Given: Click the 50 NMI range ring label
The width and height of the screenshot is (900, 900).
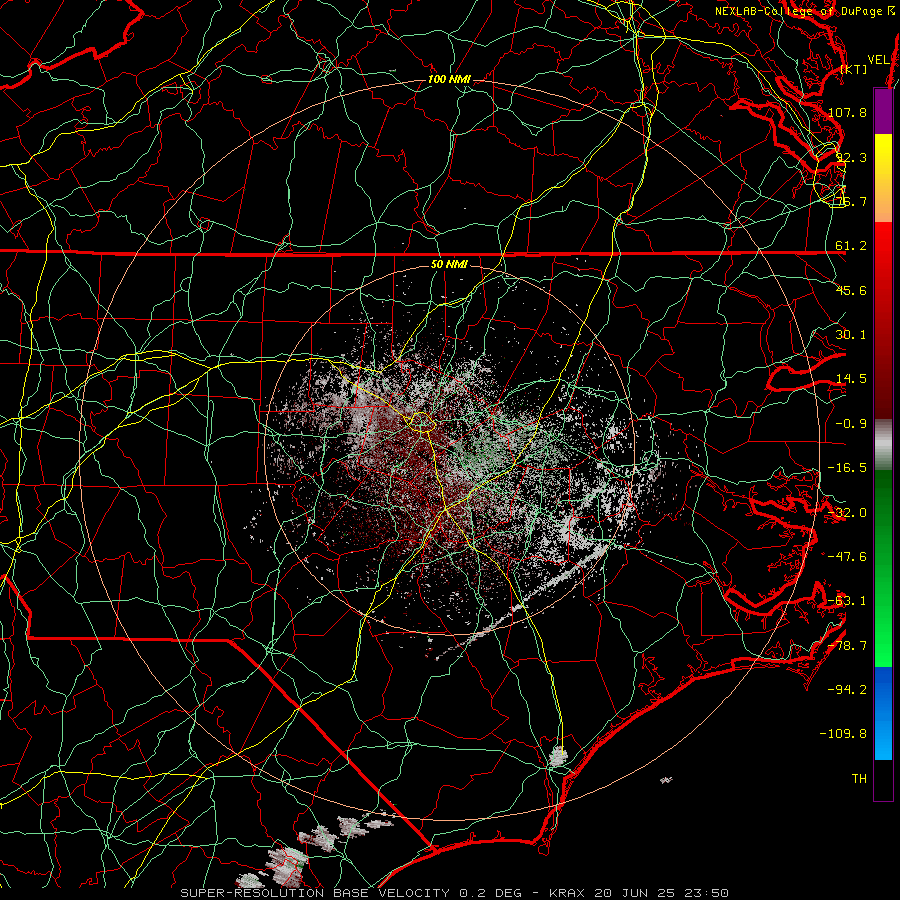Looking at the screenshot, I should click(x=449, y=264).
